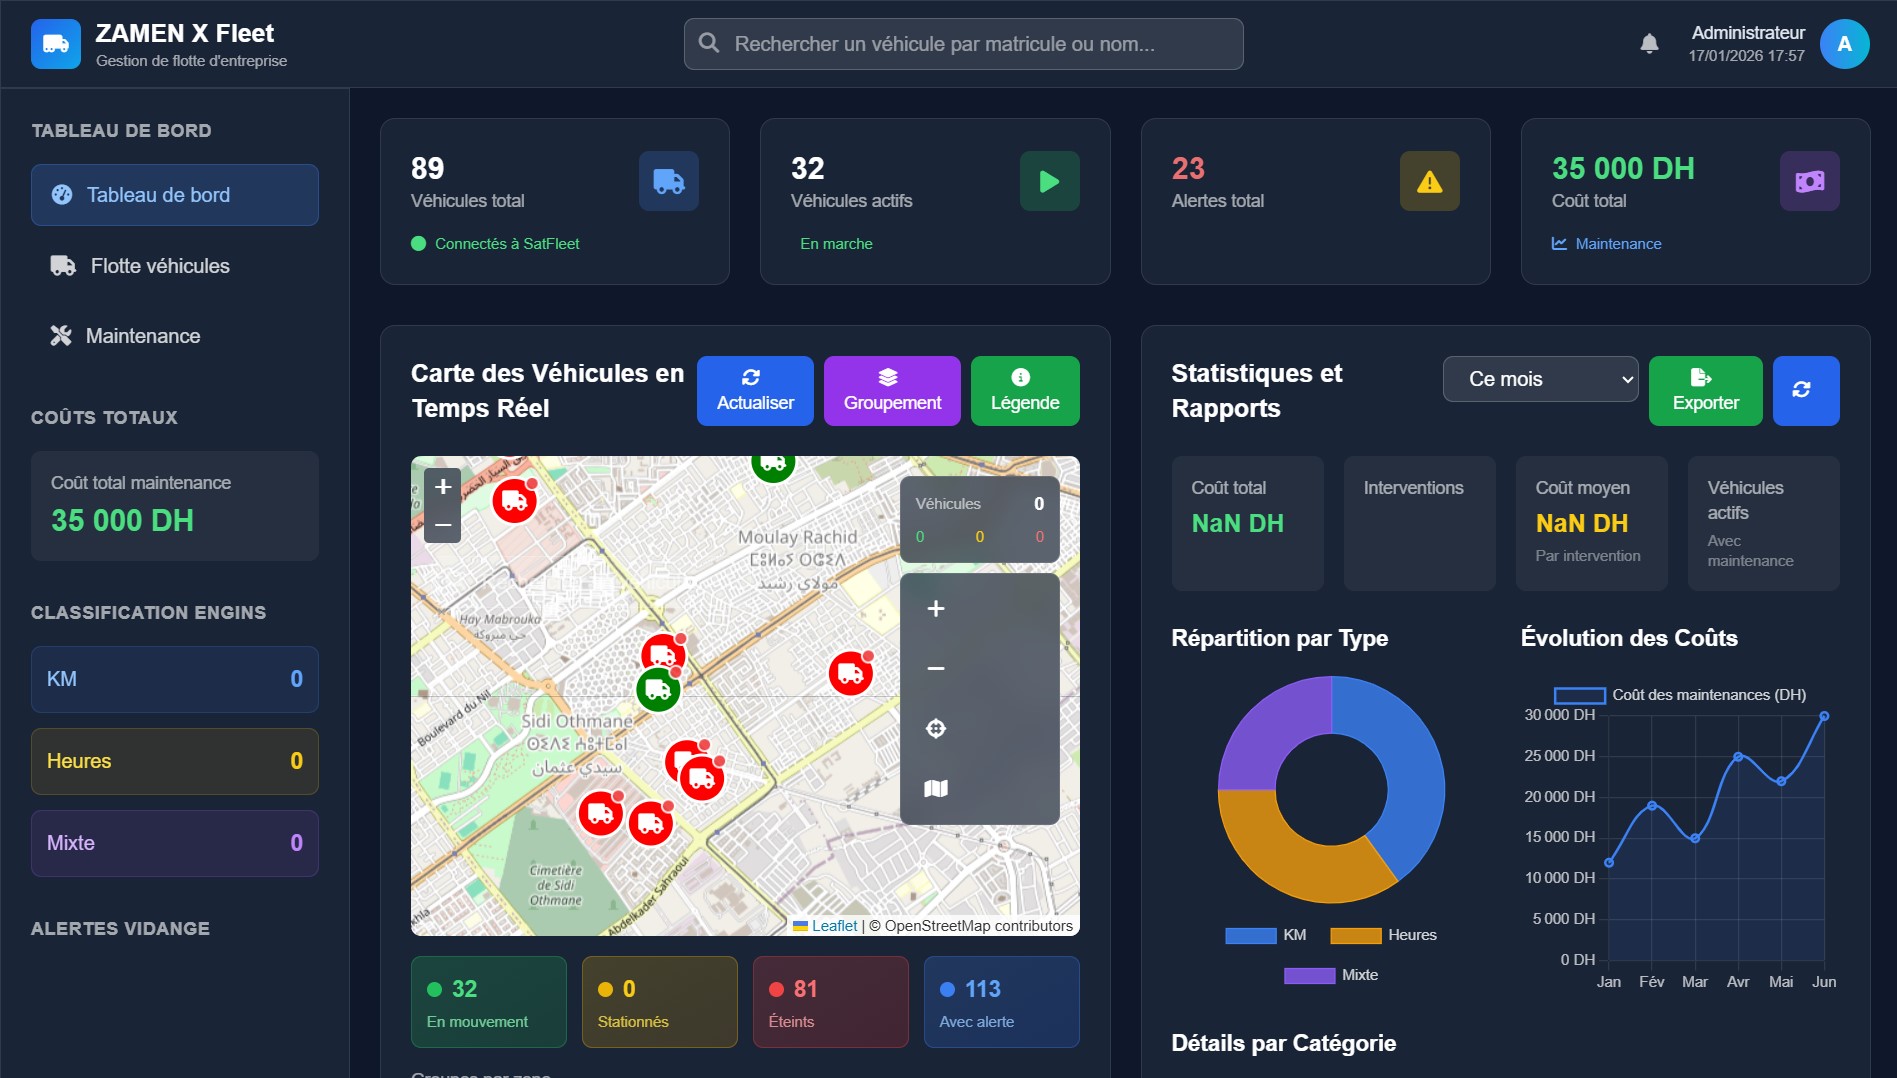Click the Leaflet zoom out minus button
The width and height of the screenshot is (1897, 1078).
point(443,524)
